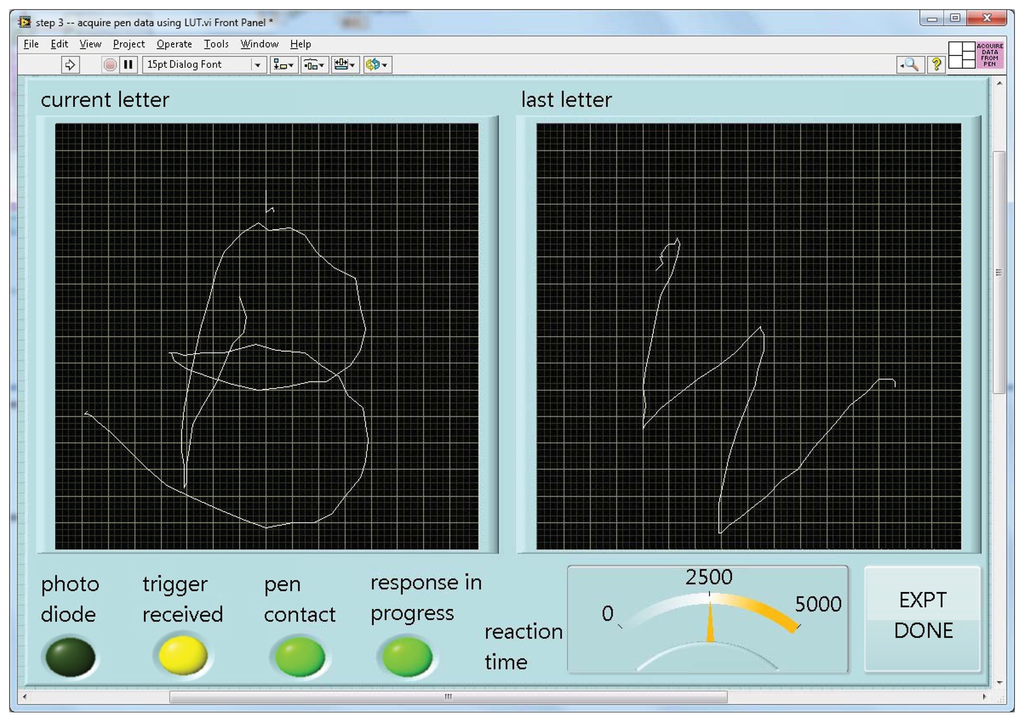Click the connector pane grid icon
This screenshot has width=1024, height=722.
[x=961, y=56]
